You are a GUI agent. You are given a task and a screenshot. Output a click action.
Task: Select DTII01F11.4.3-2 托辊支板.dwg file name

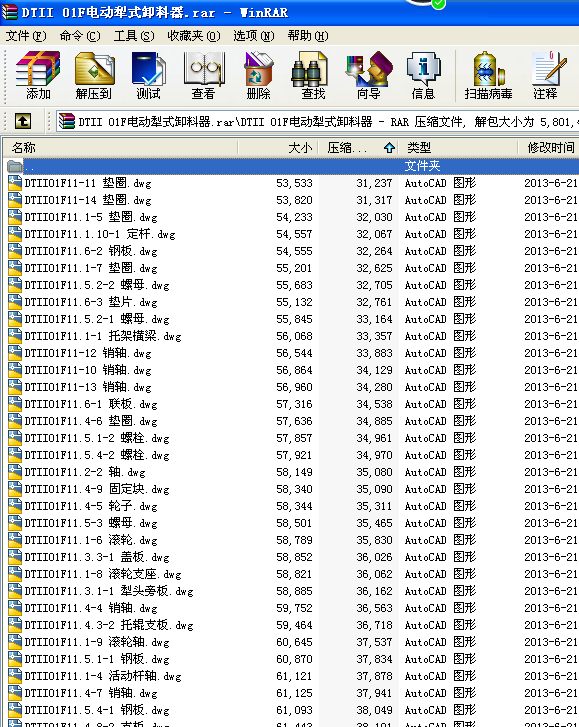(109, 625)
